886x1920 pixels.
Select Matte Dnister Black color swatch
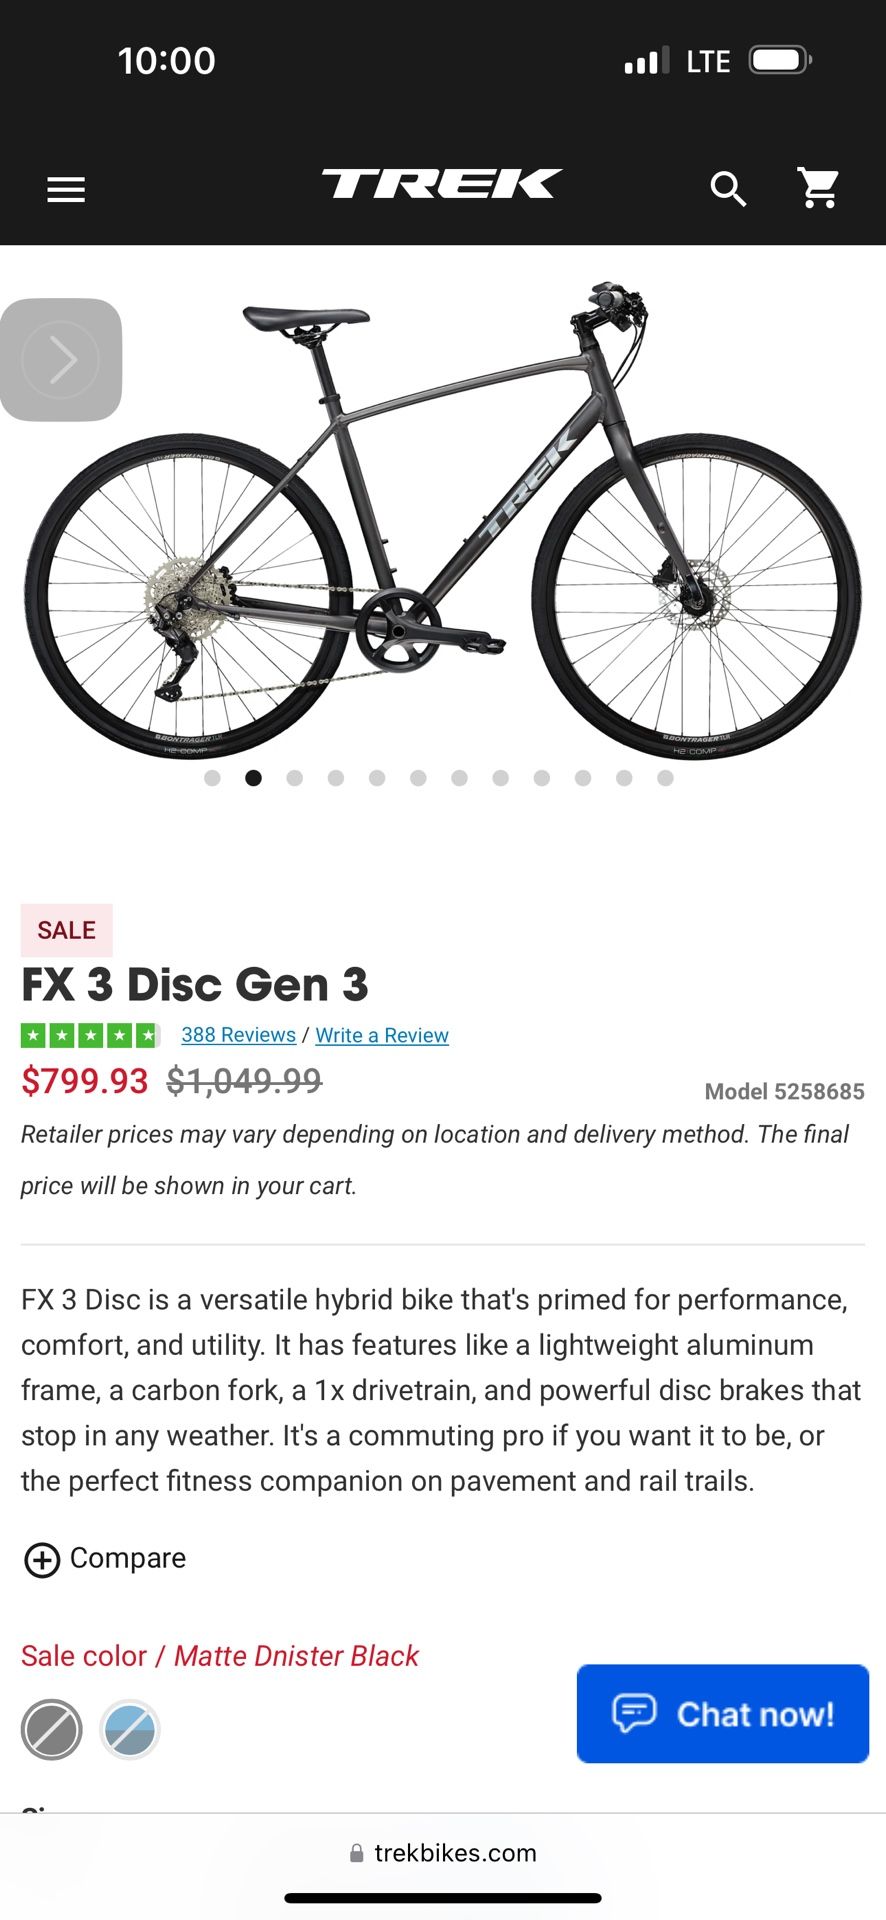tap(52, 1729)
